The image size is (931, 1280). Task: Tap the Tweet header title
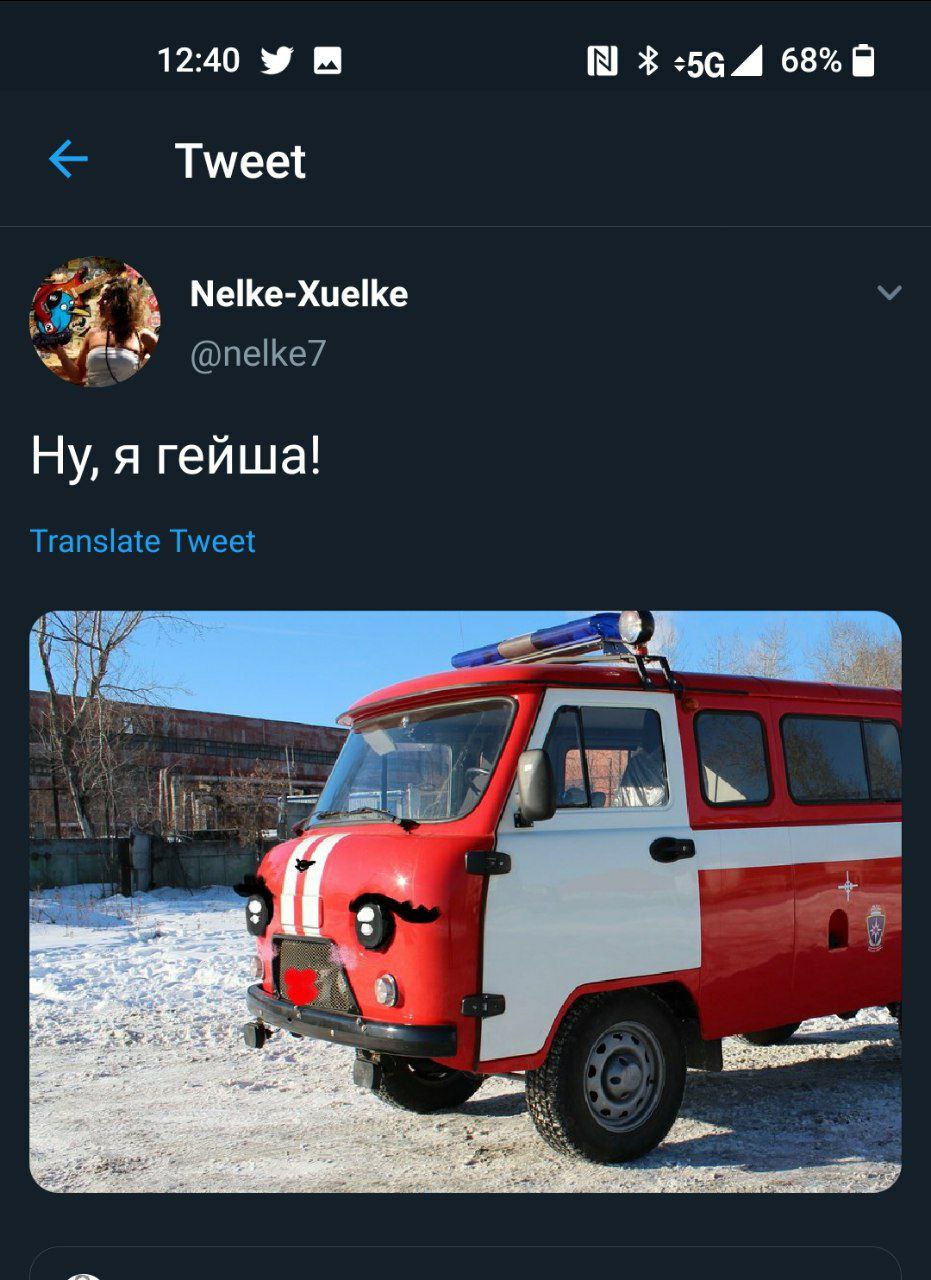(x=240, y=161)
